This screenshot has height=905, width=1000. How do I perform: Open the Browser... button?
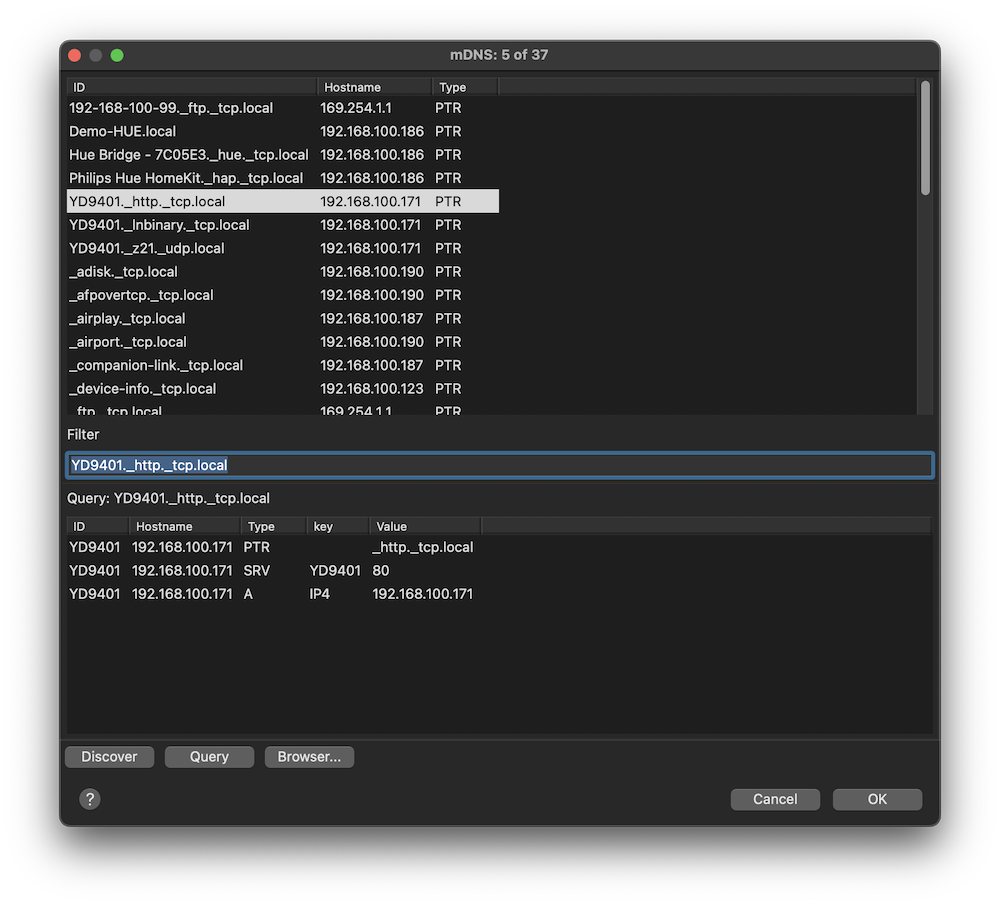309,757
